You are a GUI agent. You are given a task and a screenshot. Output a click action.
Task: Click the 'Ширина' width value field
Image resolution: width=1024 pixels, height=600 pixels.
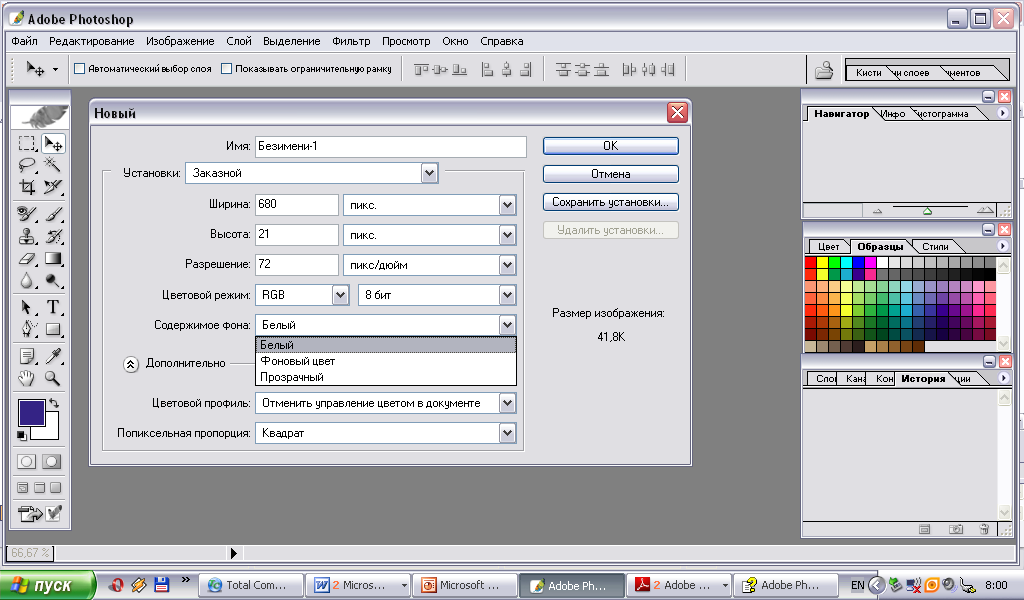296,204
